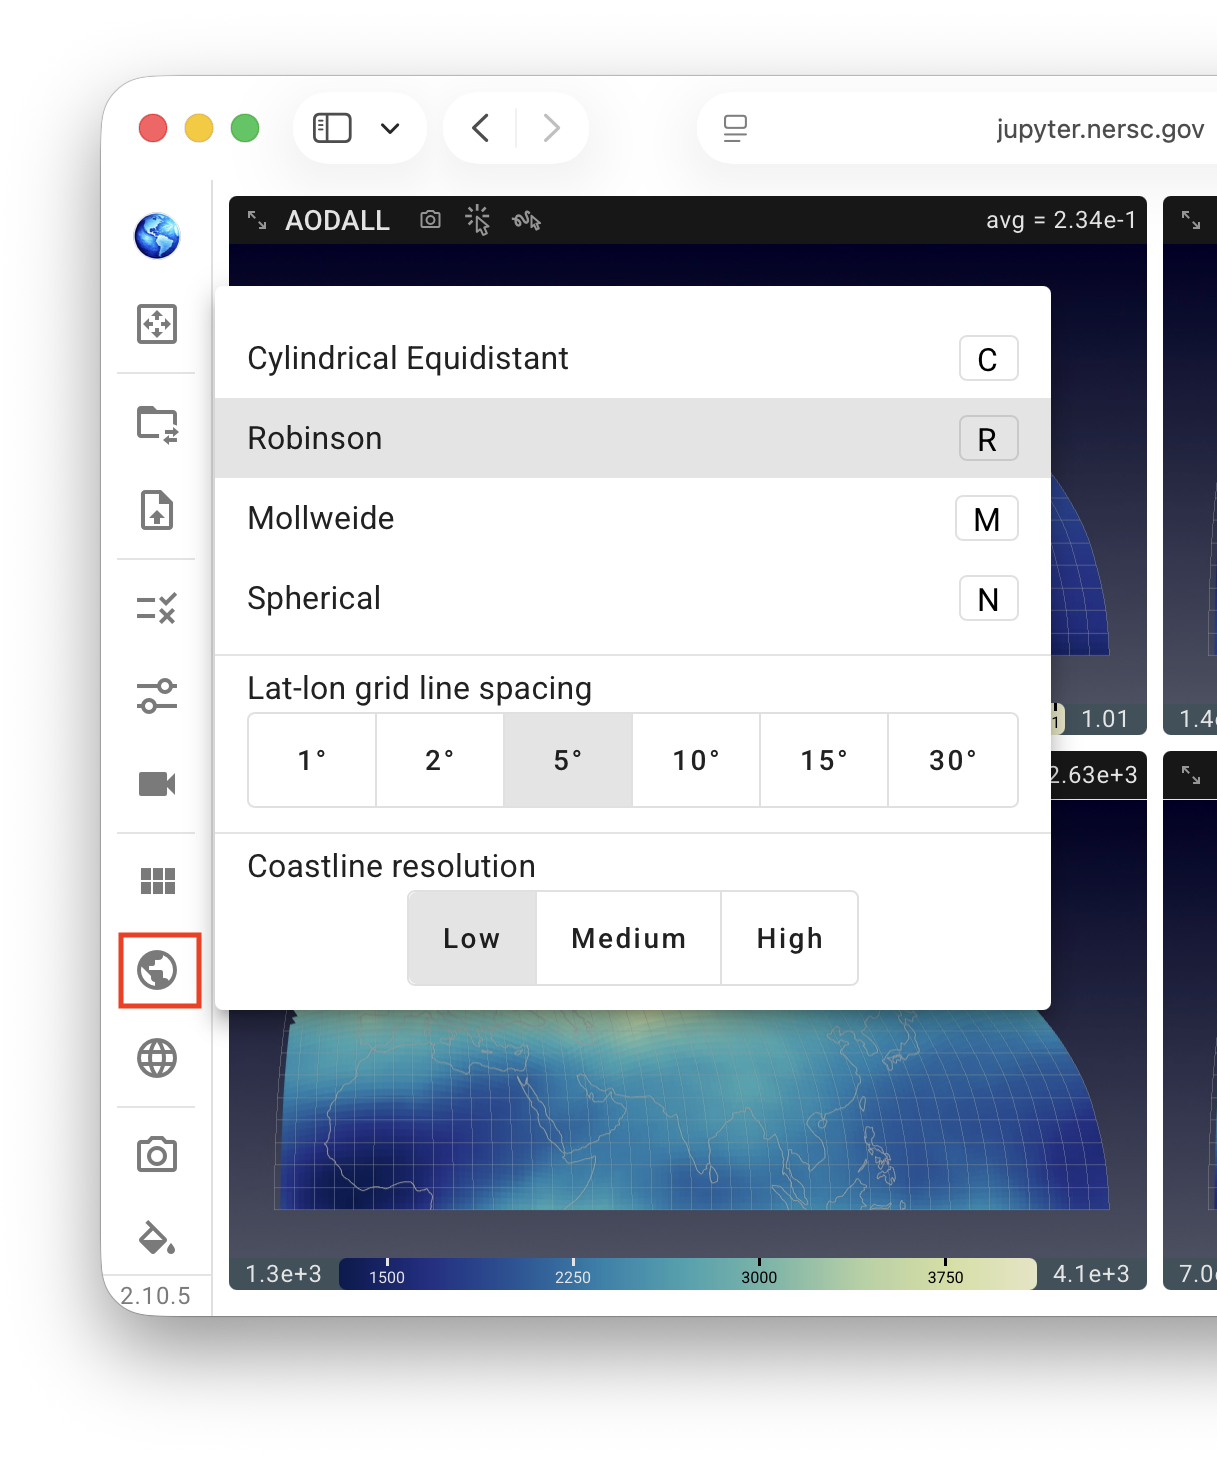
Task: Expand the top-right neighboring panel
Action: click(x=1191, y=220)
